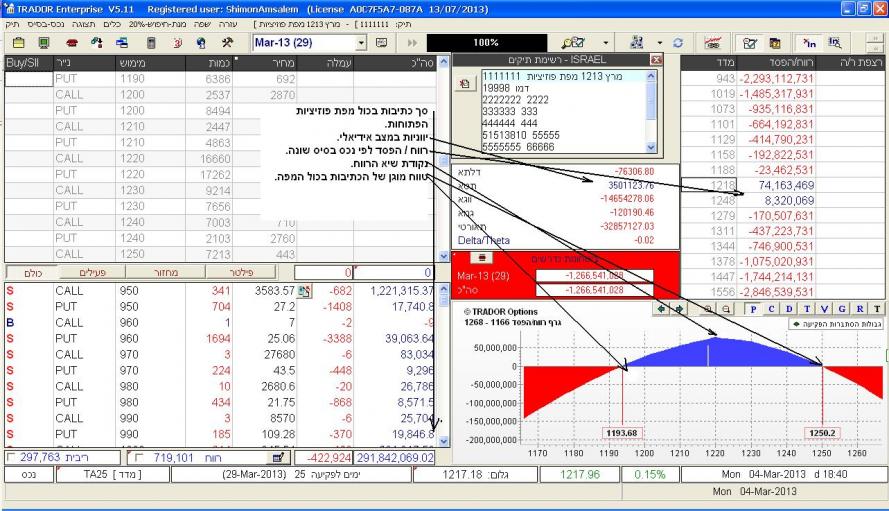The width and height of the screenshot is (889, 511).
Task: Click upper options table scroll down arrow
Action: click(x=443, y=256)
